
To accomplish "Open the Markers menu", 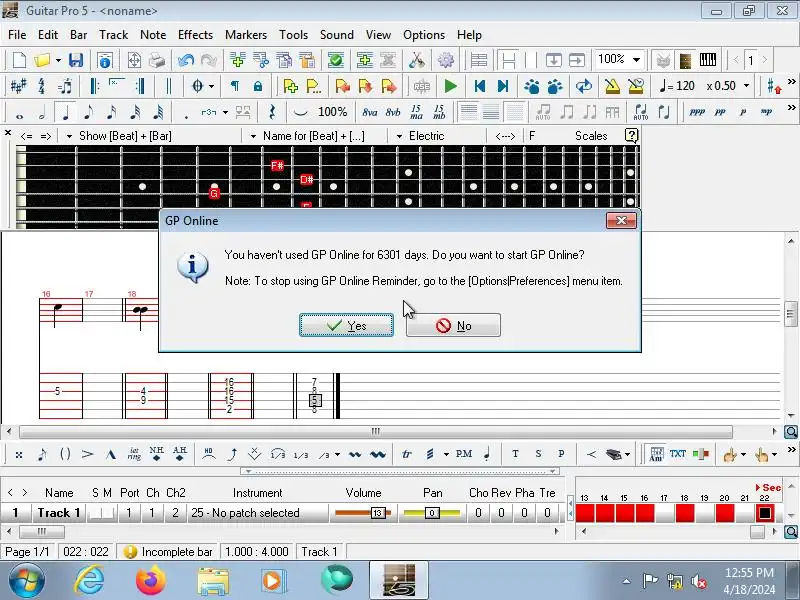I will click(x=246, y=35).
